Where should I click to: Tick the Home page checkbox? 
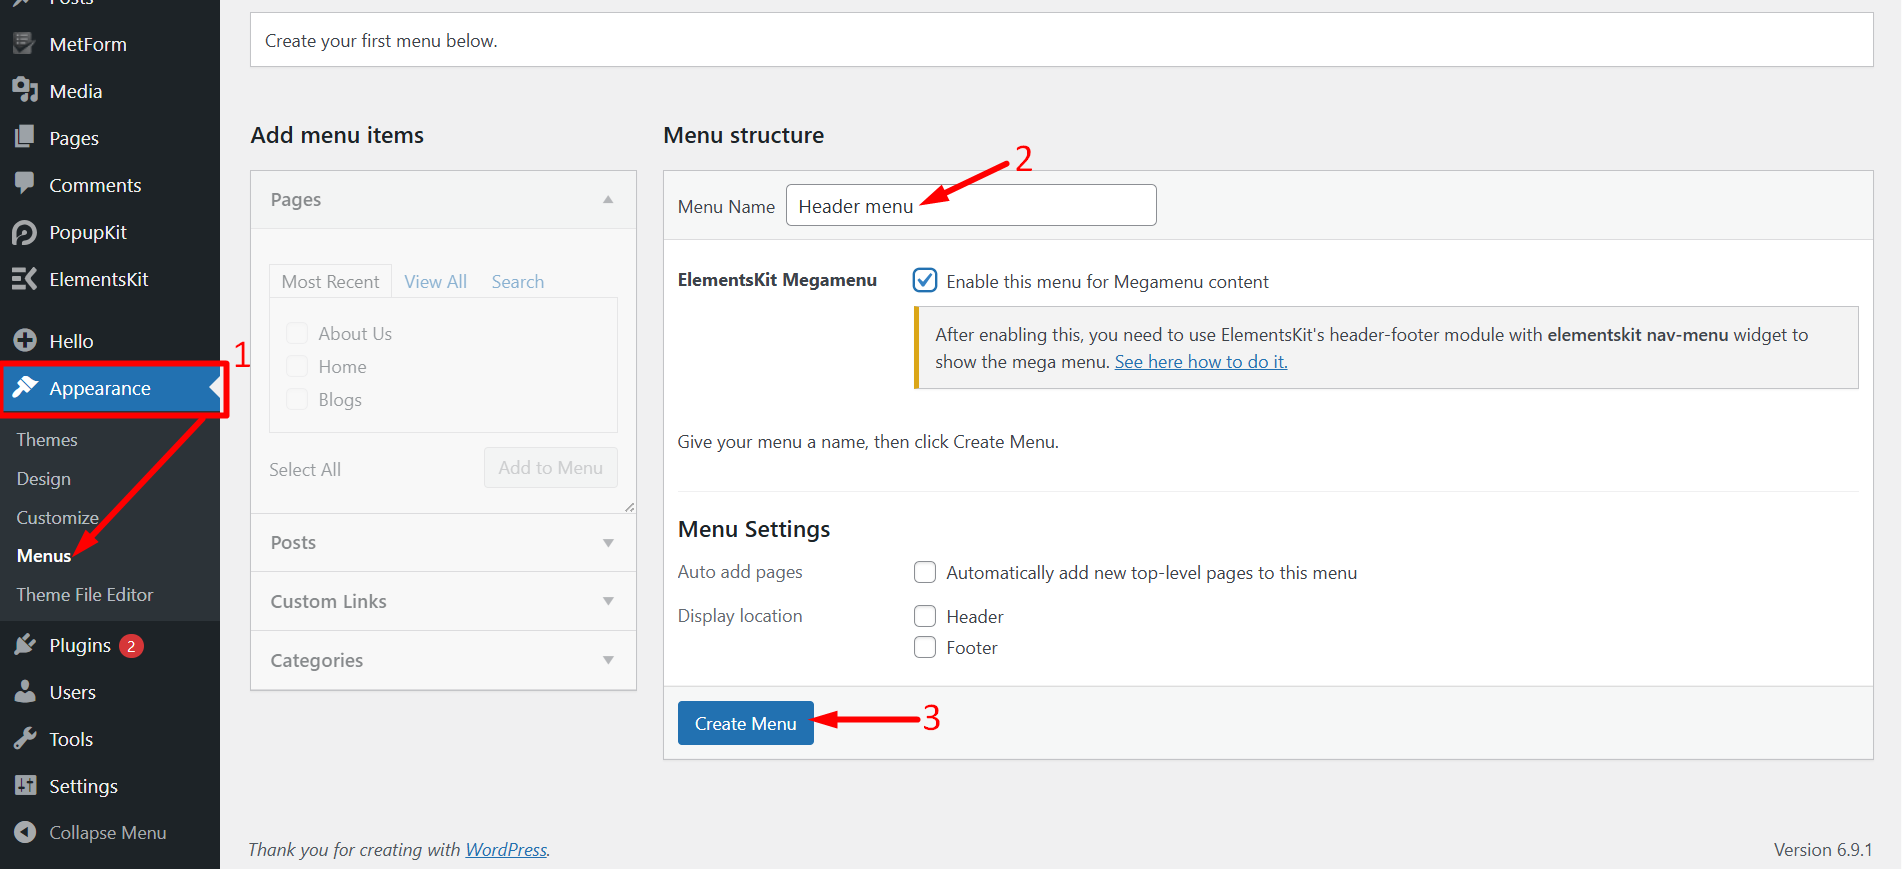coord(297,366)
